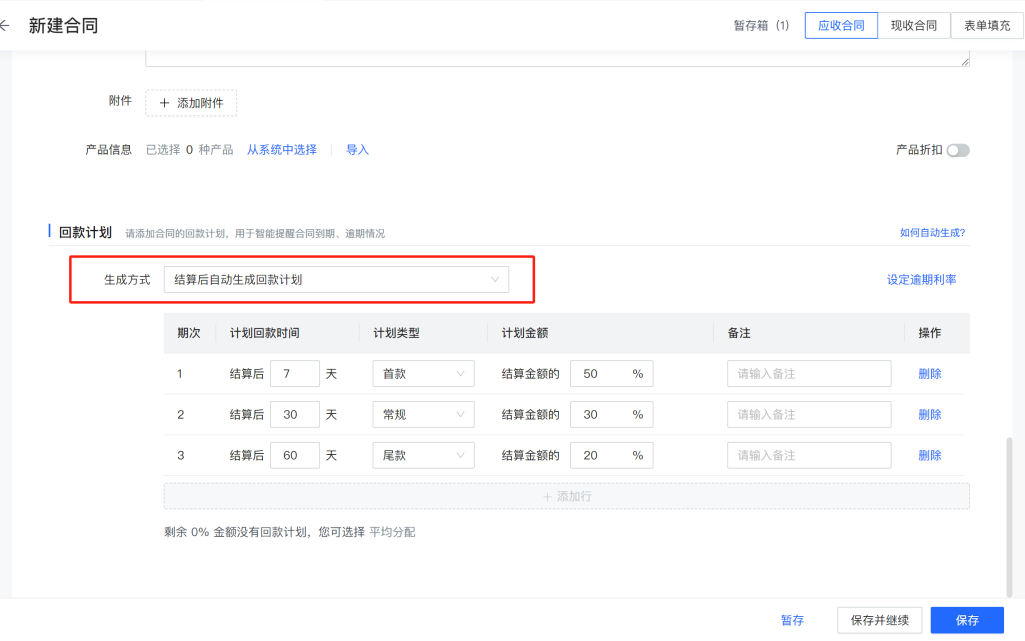Expand the 常规 plan type dropdown
The height and width of the screenshot is (641, 1025).
[x=423, y=414]
